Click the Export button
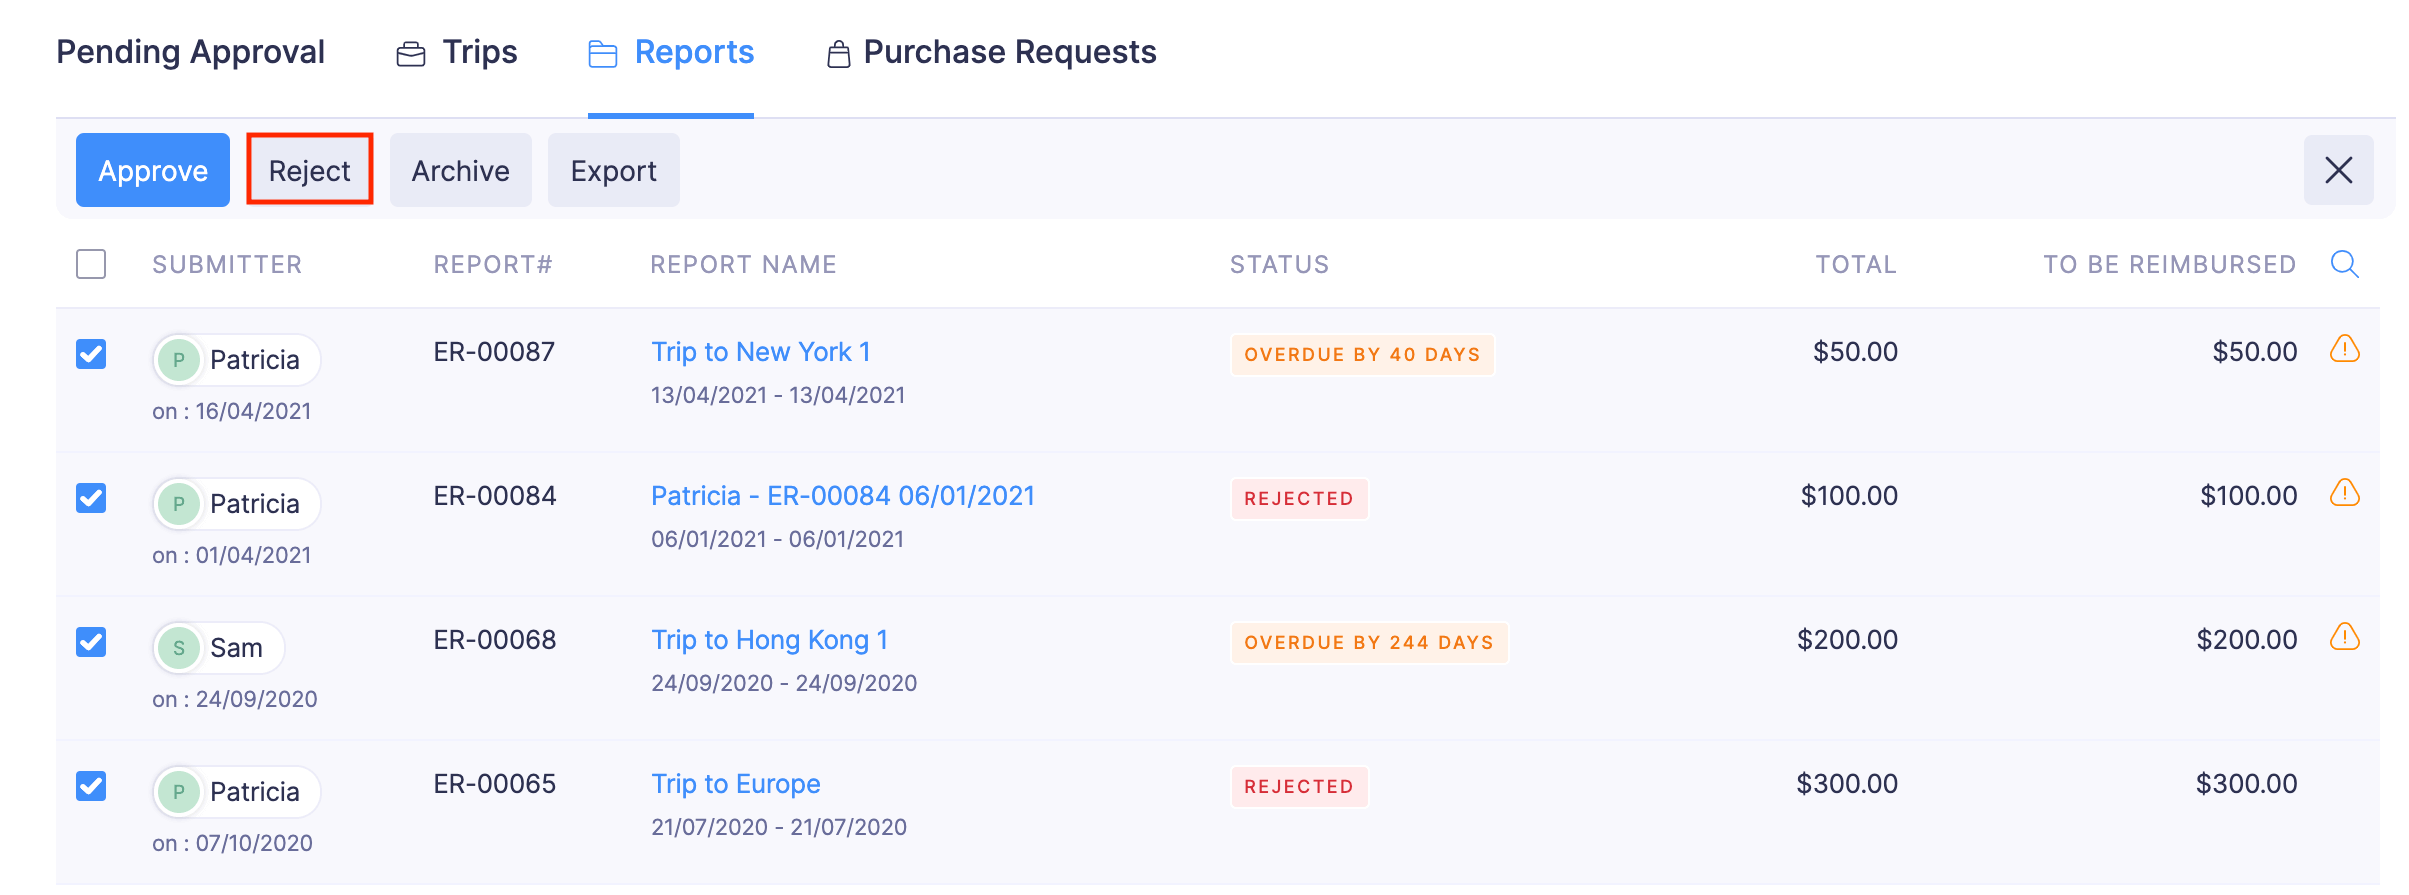The image size is (2409, 895). point(613,170)
